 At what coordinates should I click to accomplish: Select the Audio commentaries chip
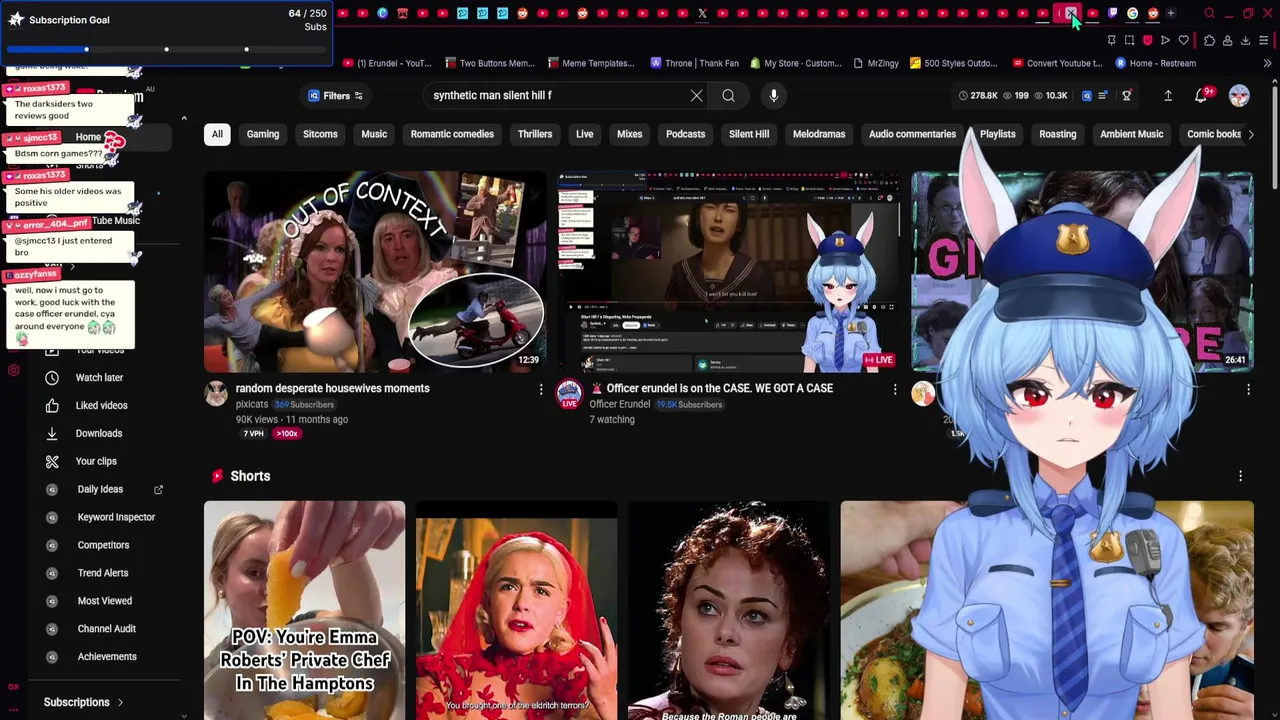click(912, 134)
